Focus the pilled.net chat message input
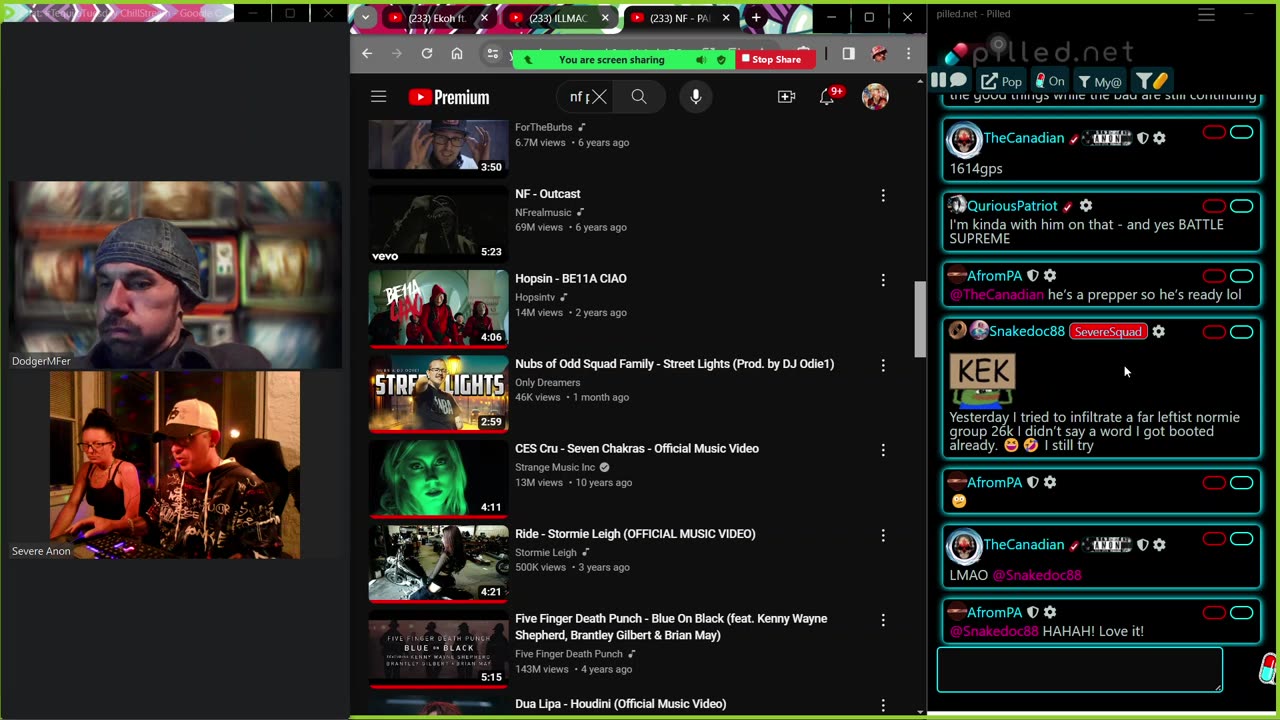Image resolution: width=1280 pixels, height=720 pixels. click(x=1079, y=670)
